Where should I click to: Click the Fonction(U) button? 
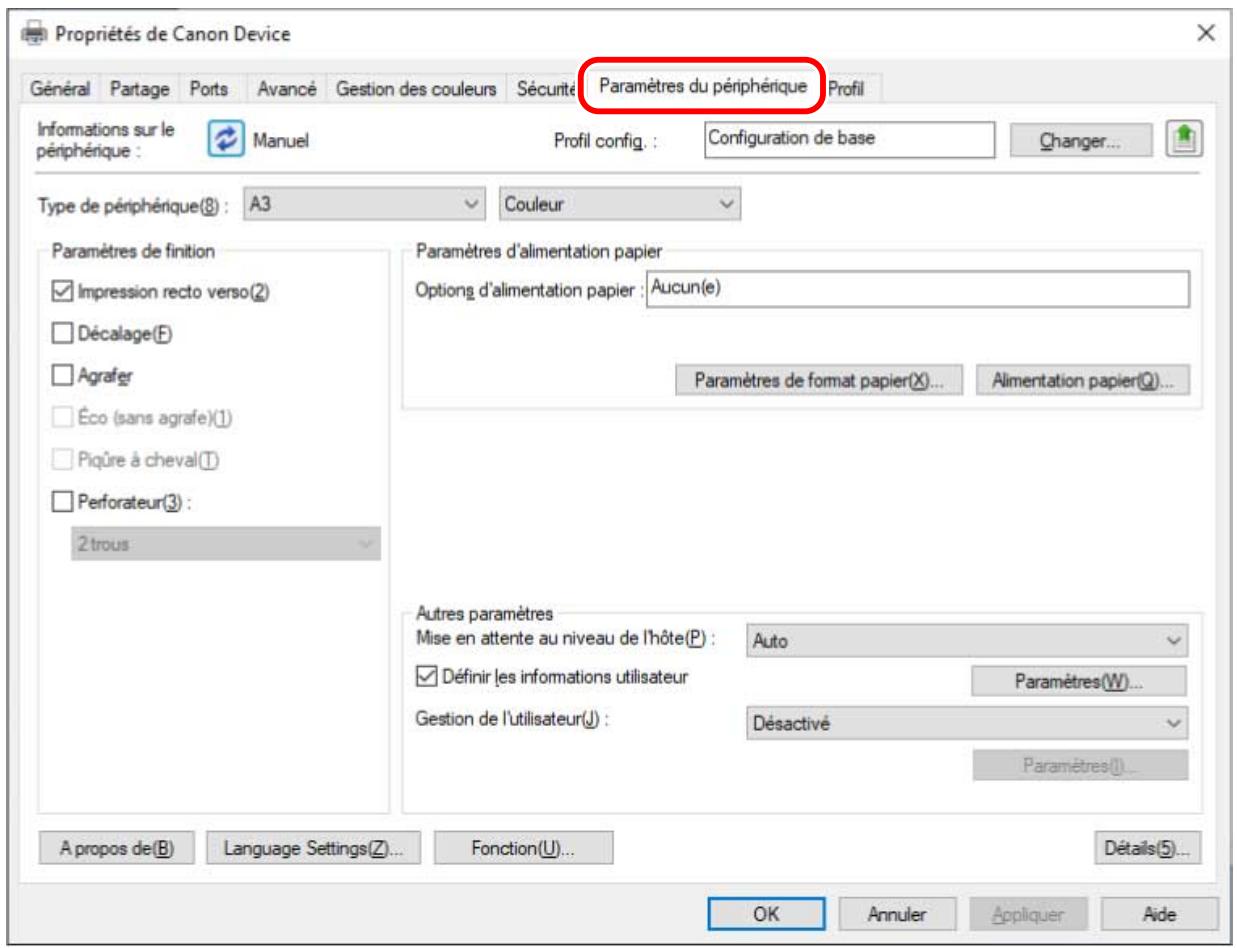523,849
